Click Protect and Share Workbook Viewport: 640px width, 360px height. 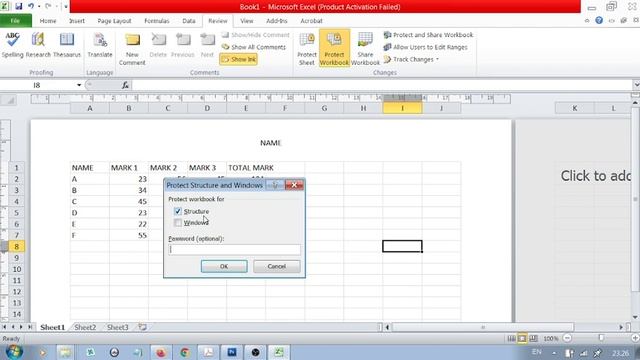point(428,35)
